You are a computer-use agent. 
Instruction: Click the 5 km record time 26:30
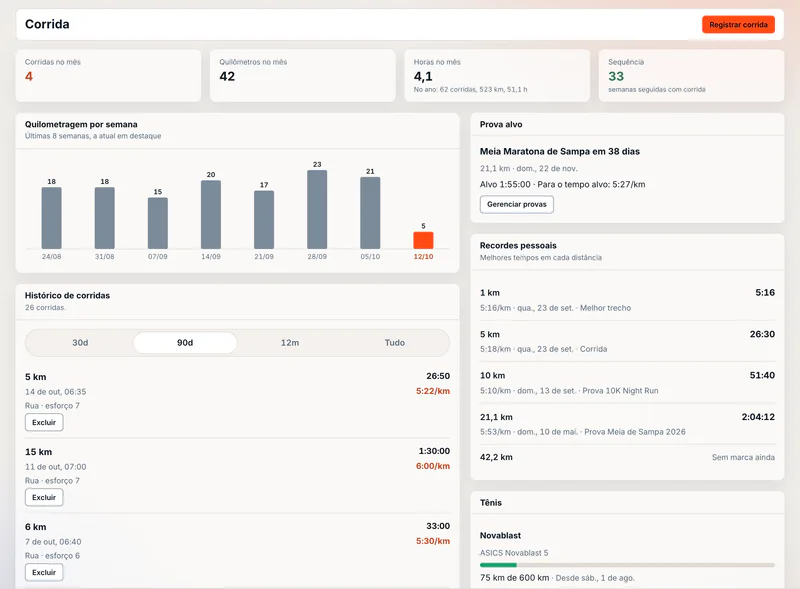(x=762, y=334)
